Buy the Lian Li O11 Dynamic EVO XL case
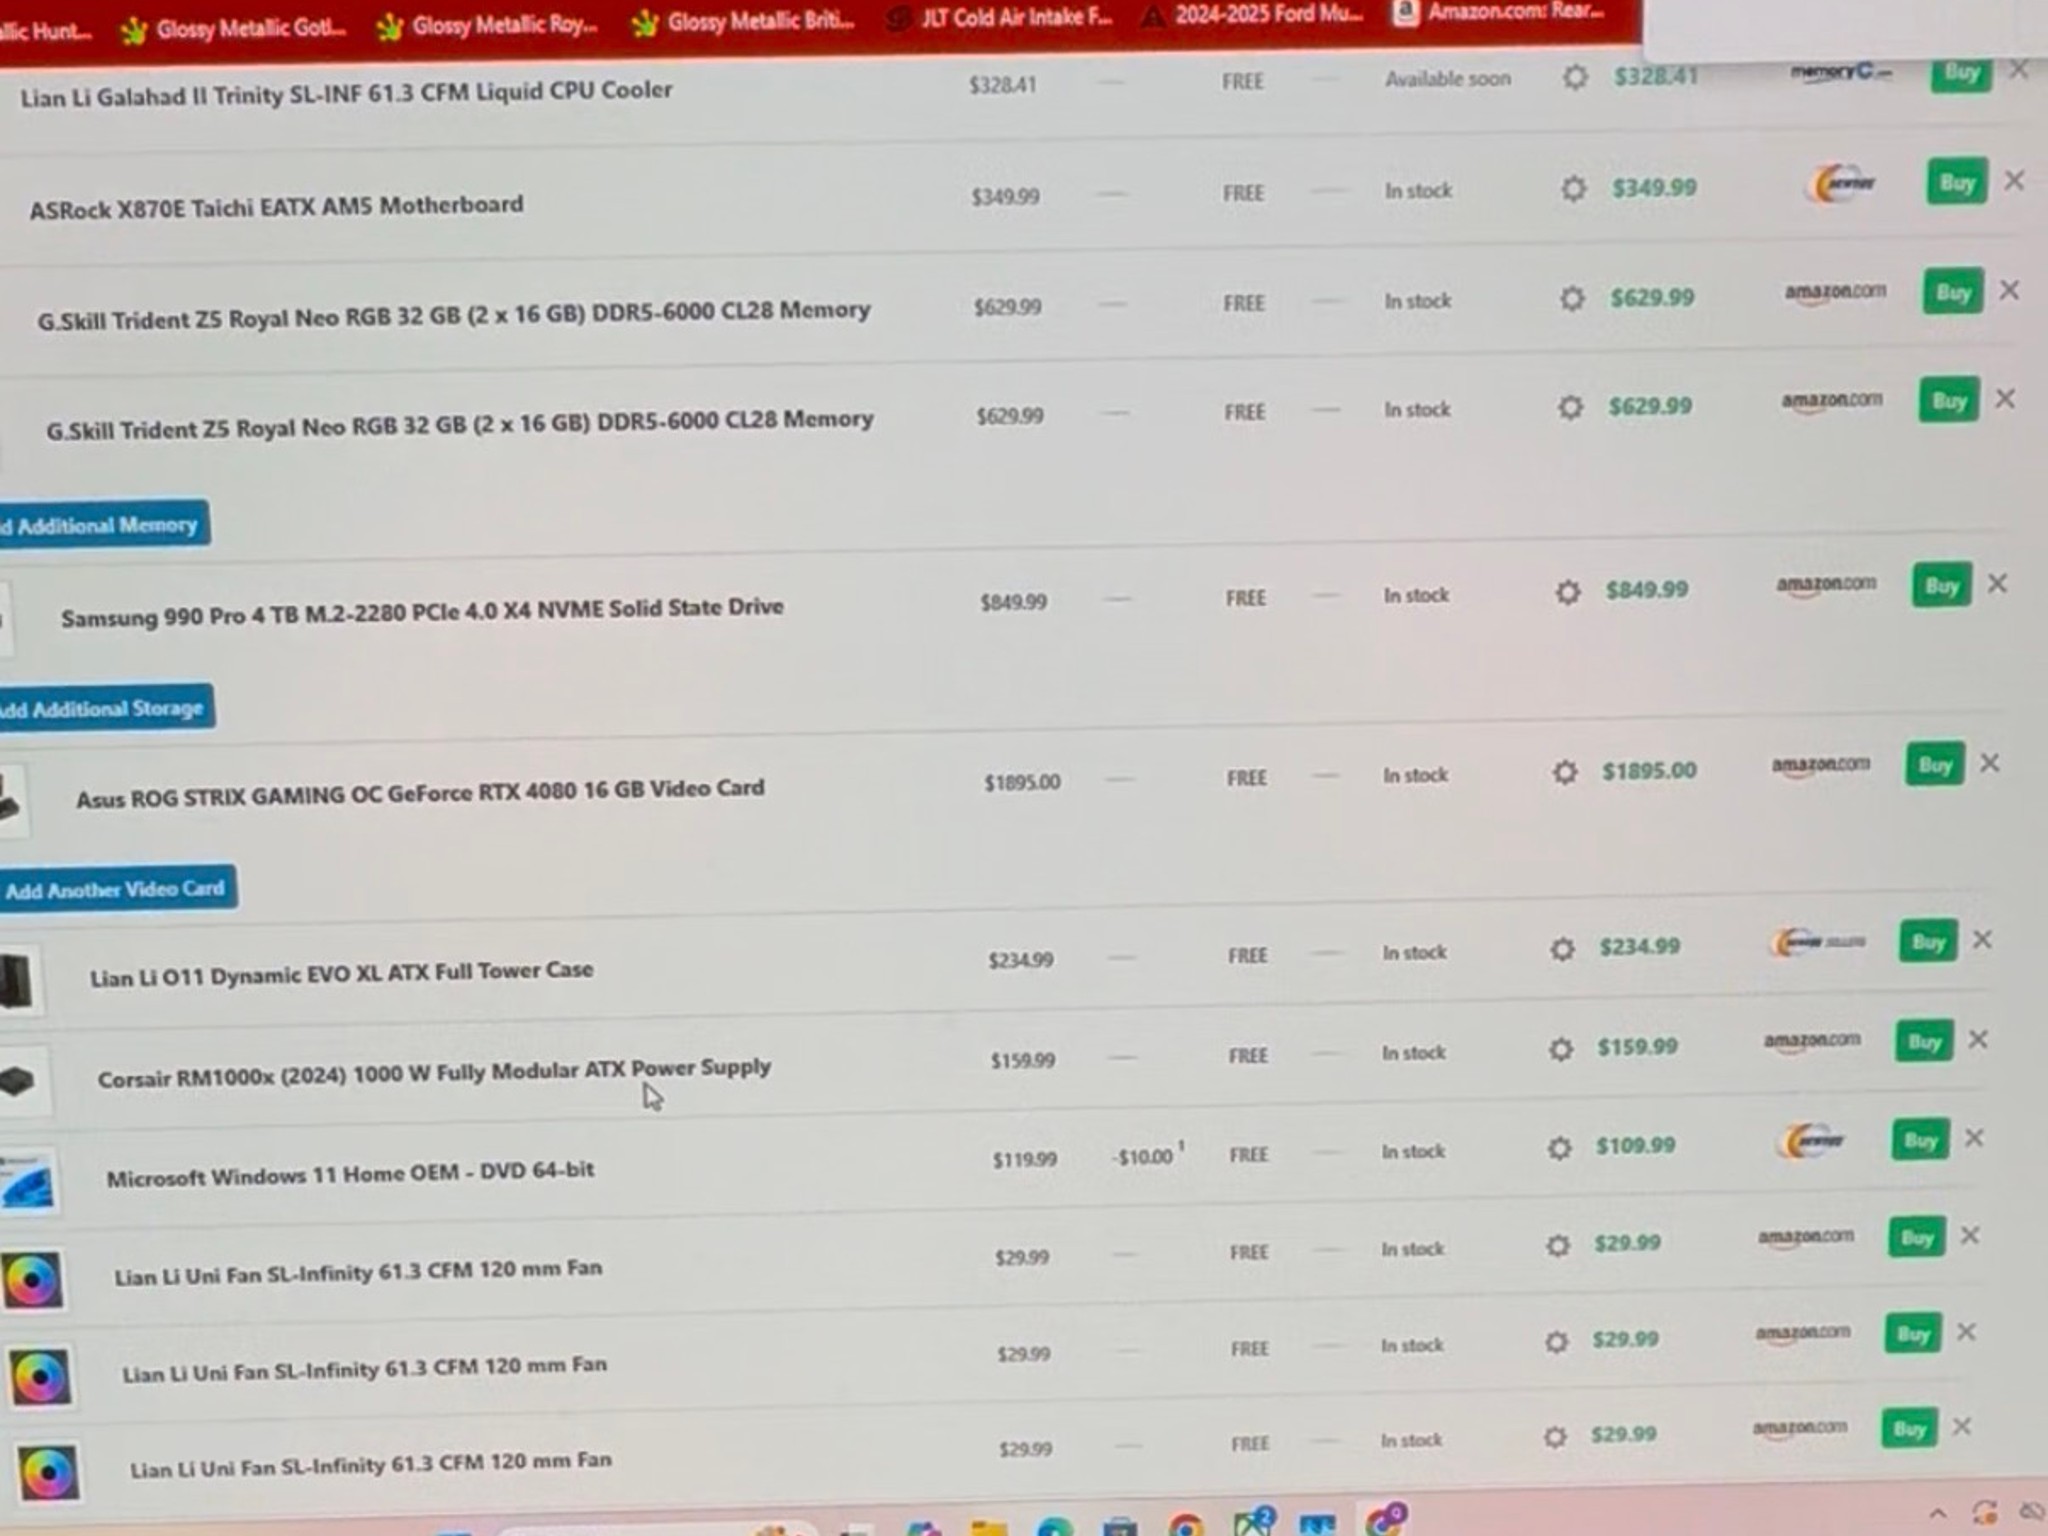 [1928, 942]
